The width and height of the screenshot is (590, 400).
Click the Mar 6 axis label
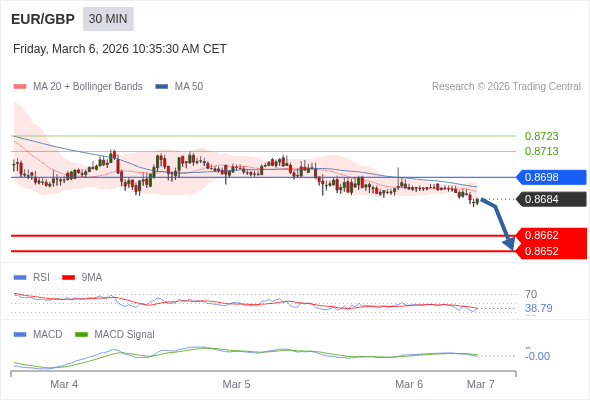(409, 384)
